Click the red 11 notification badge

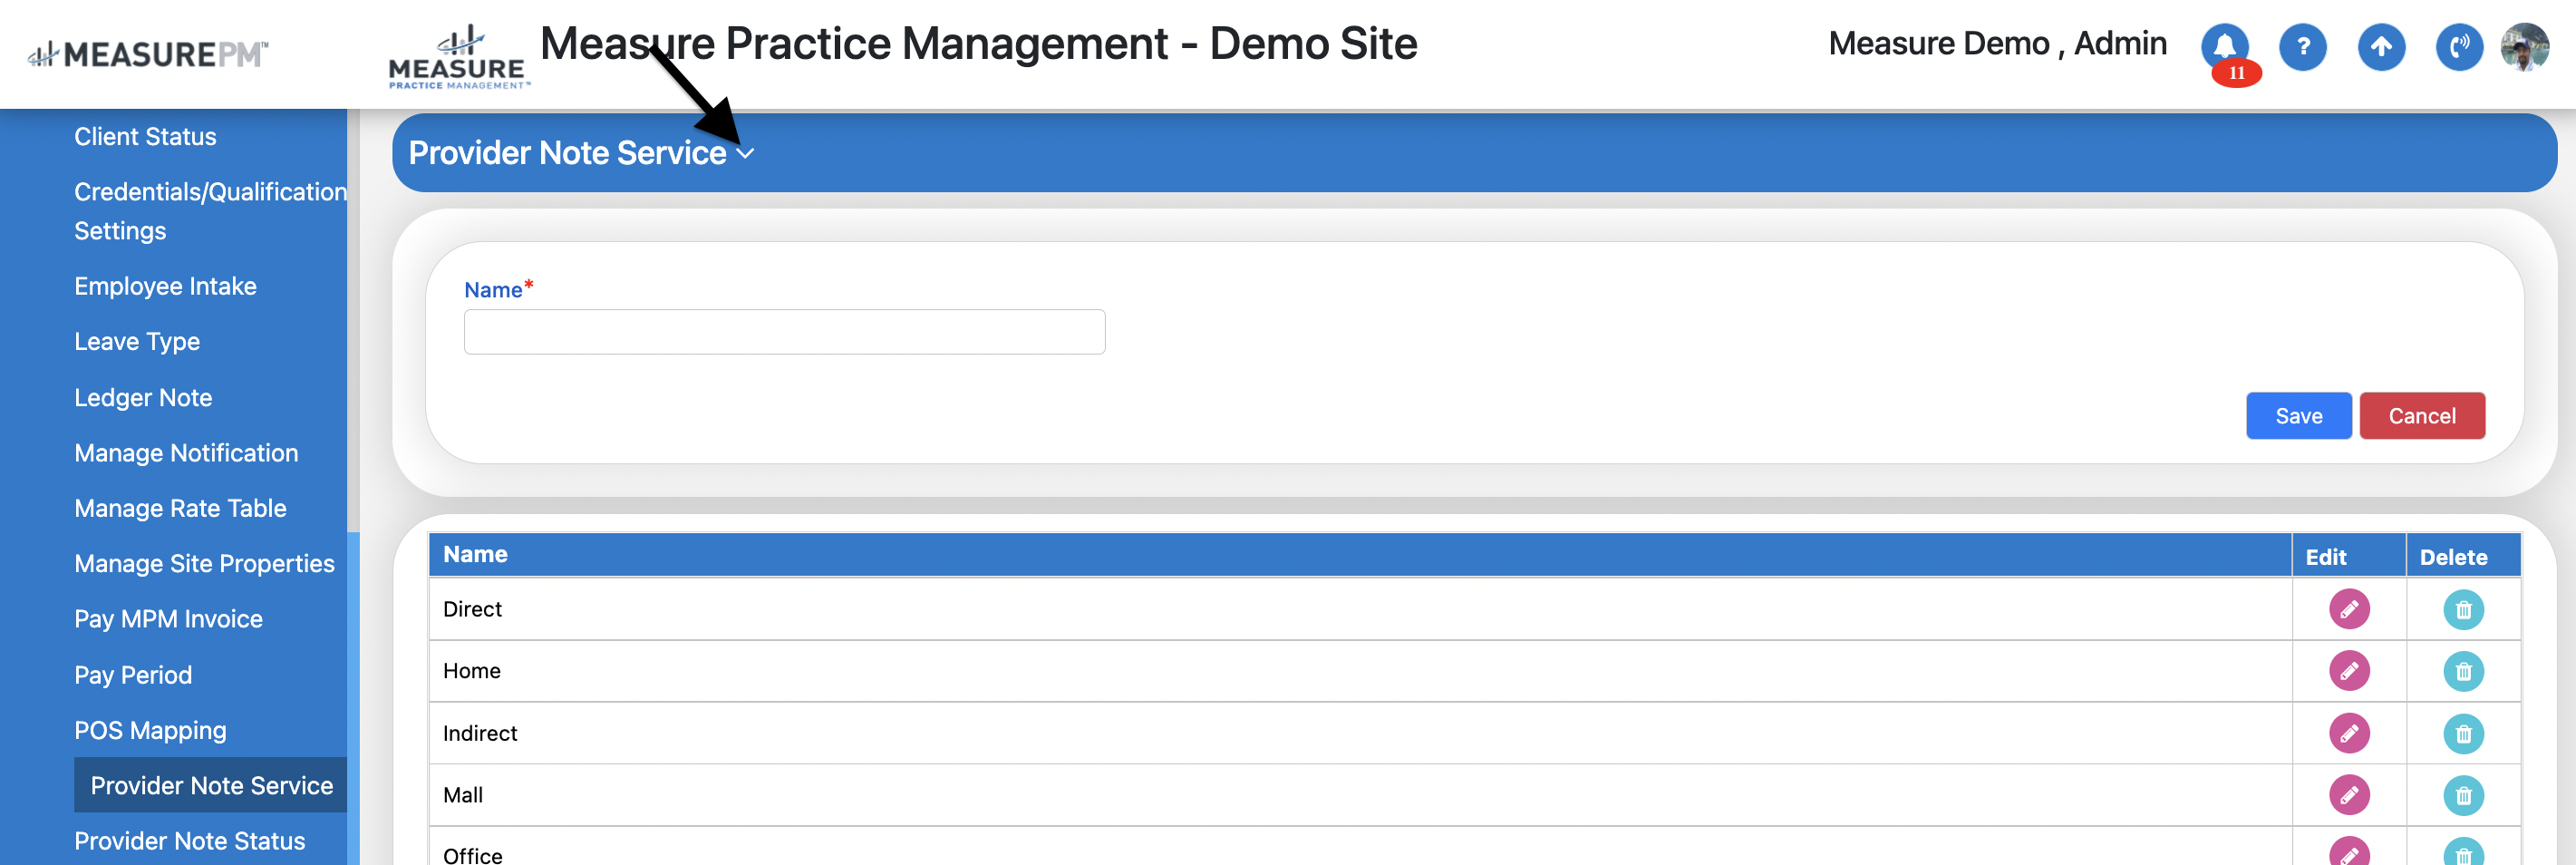(x=2236, y=73)
